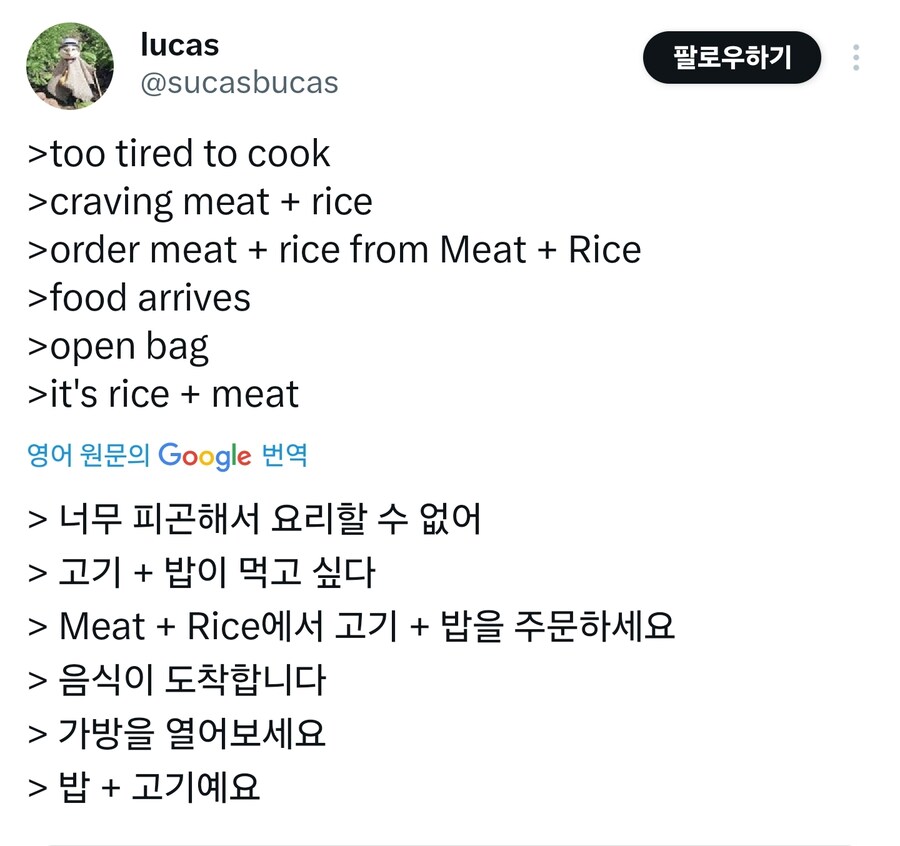
Task: Tap the 팔로우하기 follow button
Action: (x=733, y=58)
